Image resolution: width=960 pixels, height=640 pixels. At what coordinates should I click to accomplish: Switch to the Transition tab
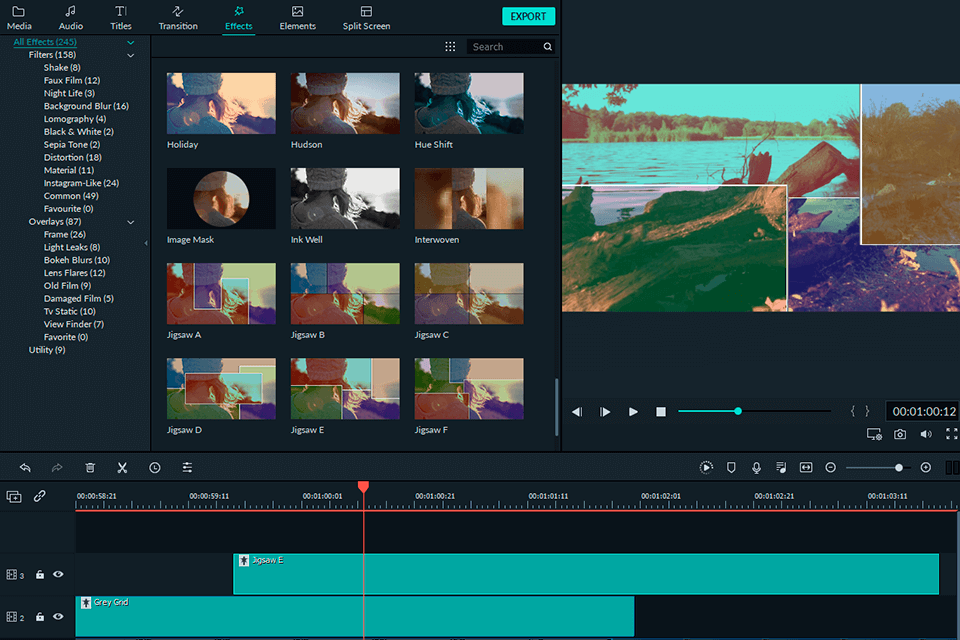tap(178, 16)
